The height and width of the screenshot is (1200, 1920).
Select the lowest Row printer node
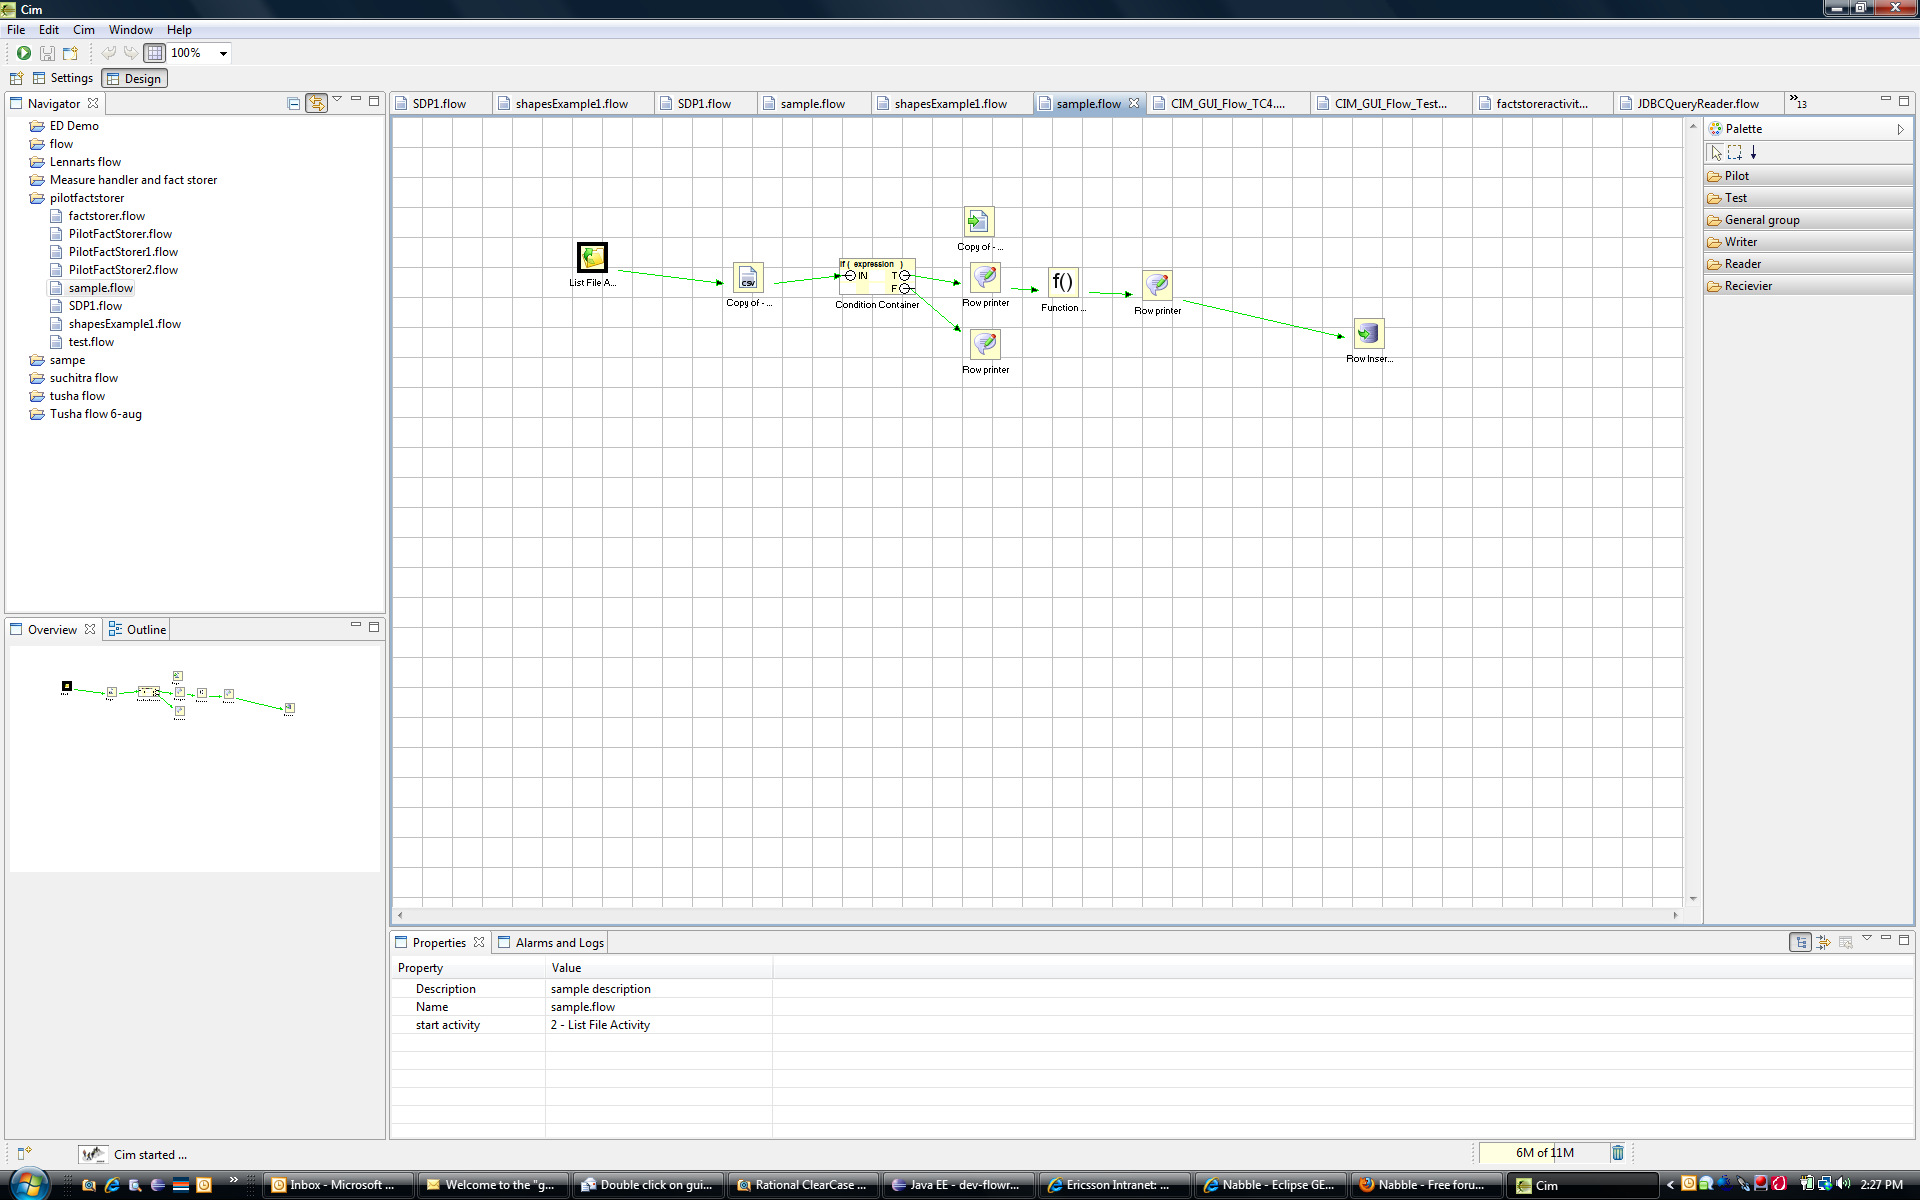985,344
